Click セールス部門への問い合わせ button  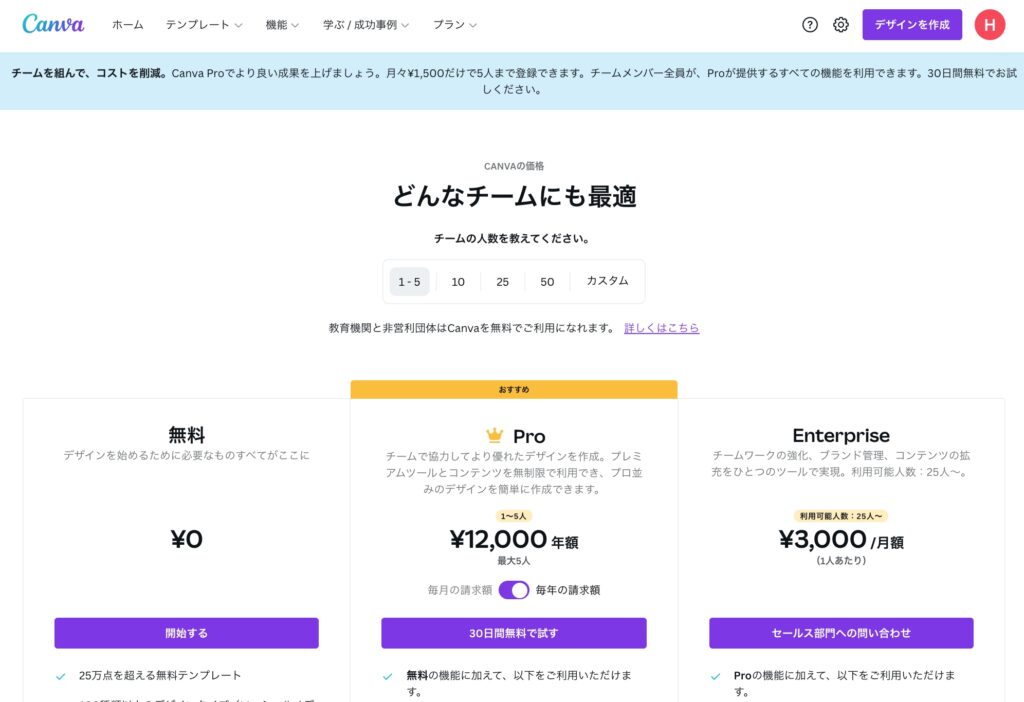pos(841,633)
